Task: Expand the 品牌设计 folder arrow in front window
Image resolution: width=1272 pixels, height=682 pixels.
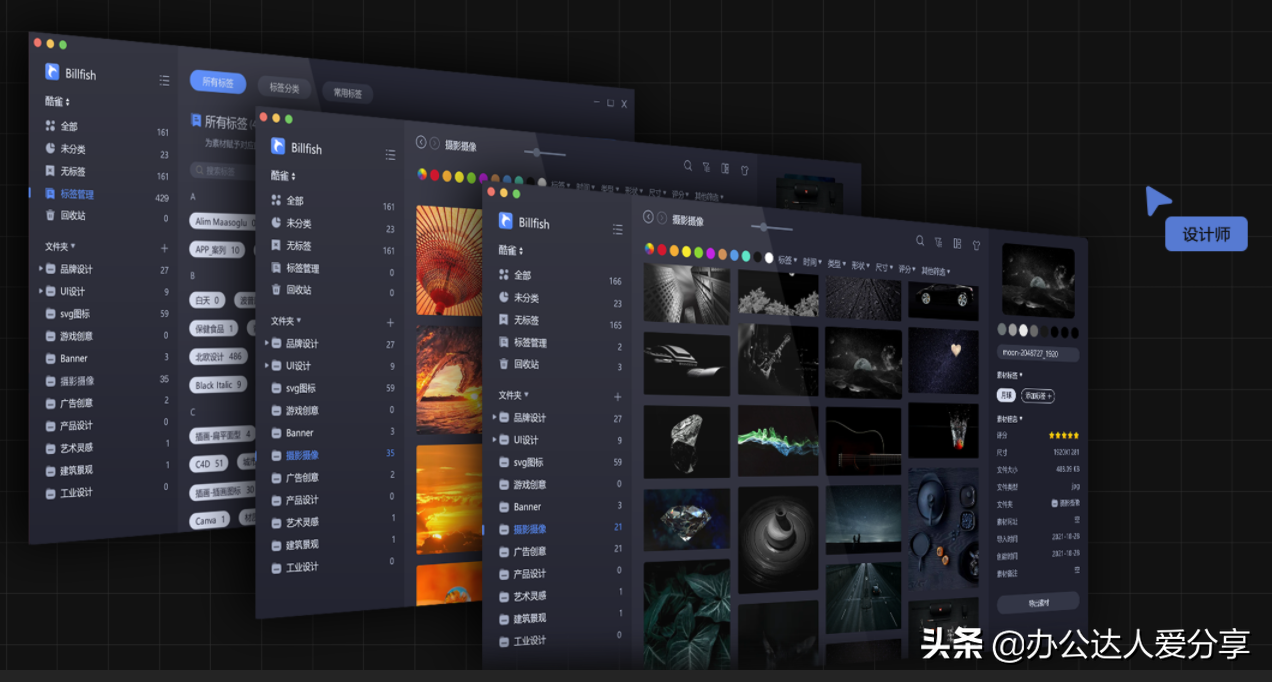Action: (494, 417)
